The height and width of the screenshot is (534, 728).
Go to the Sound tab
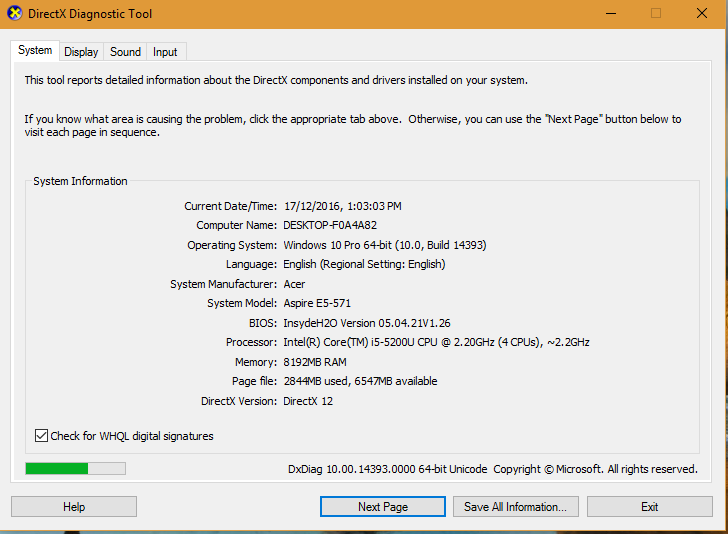click(x=125, y=52)
